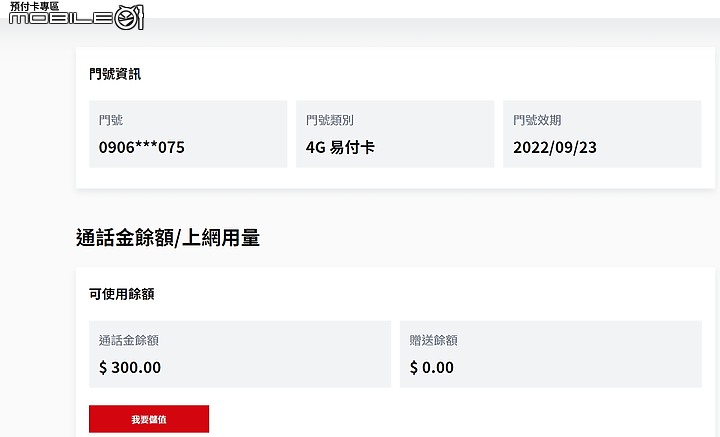Click the 通話金餘額/上網用量 page heading
Image resolution: width=720 pixels, height=437 pixels.
(168, 238)
